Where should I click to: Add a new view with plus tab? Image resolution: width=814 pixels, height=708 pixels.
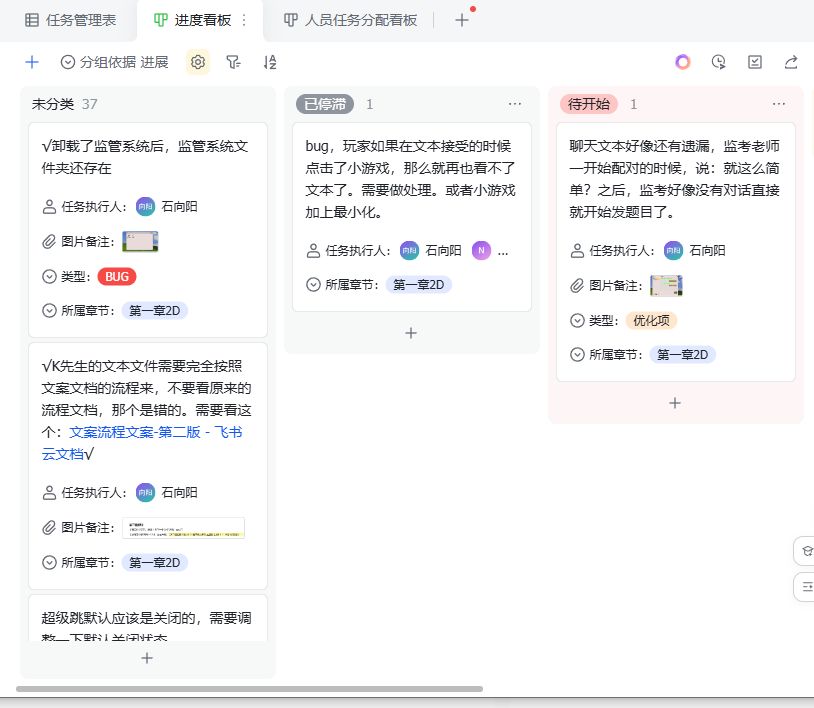pyautogui.click(x=461, y=20)
